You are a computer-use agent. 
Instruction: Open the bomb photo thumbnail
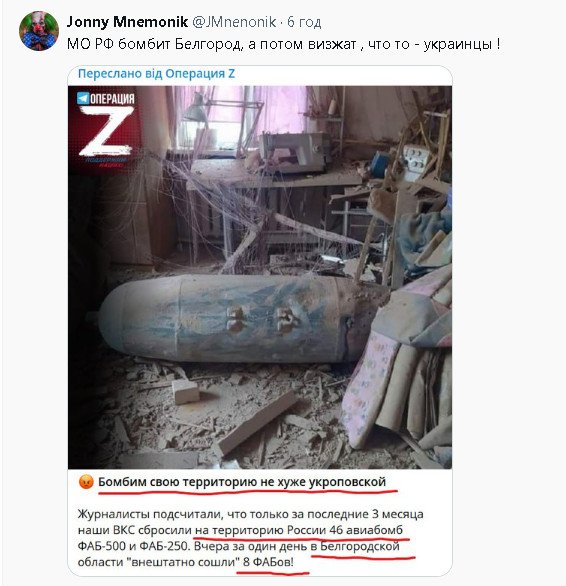point(260,277)
